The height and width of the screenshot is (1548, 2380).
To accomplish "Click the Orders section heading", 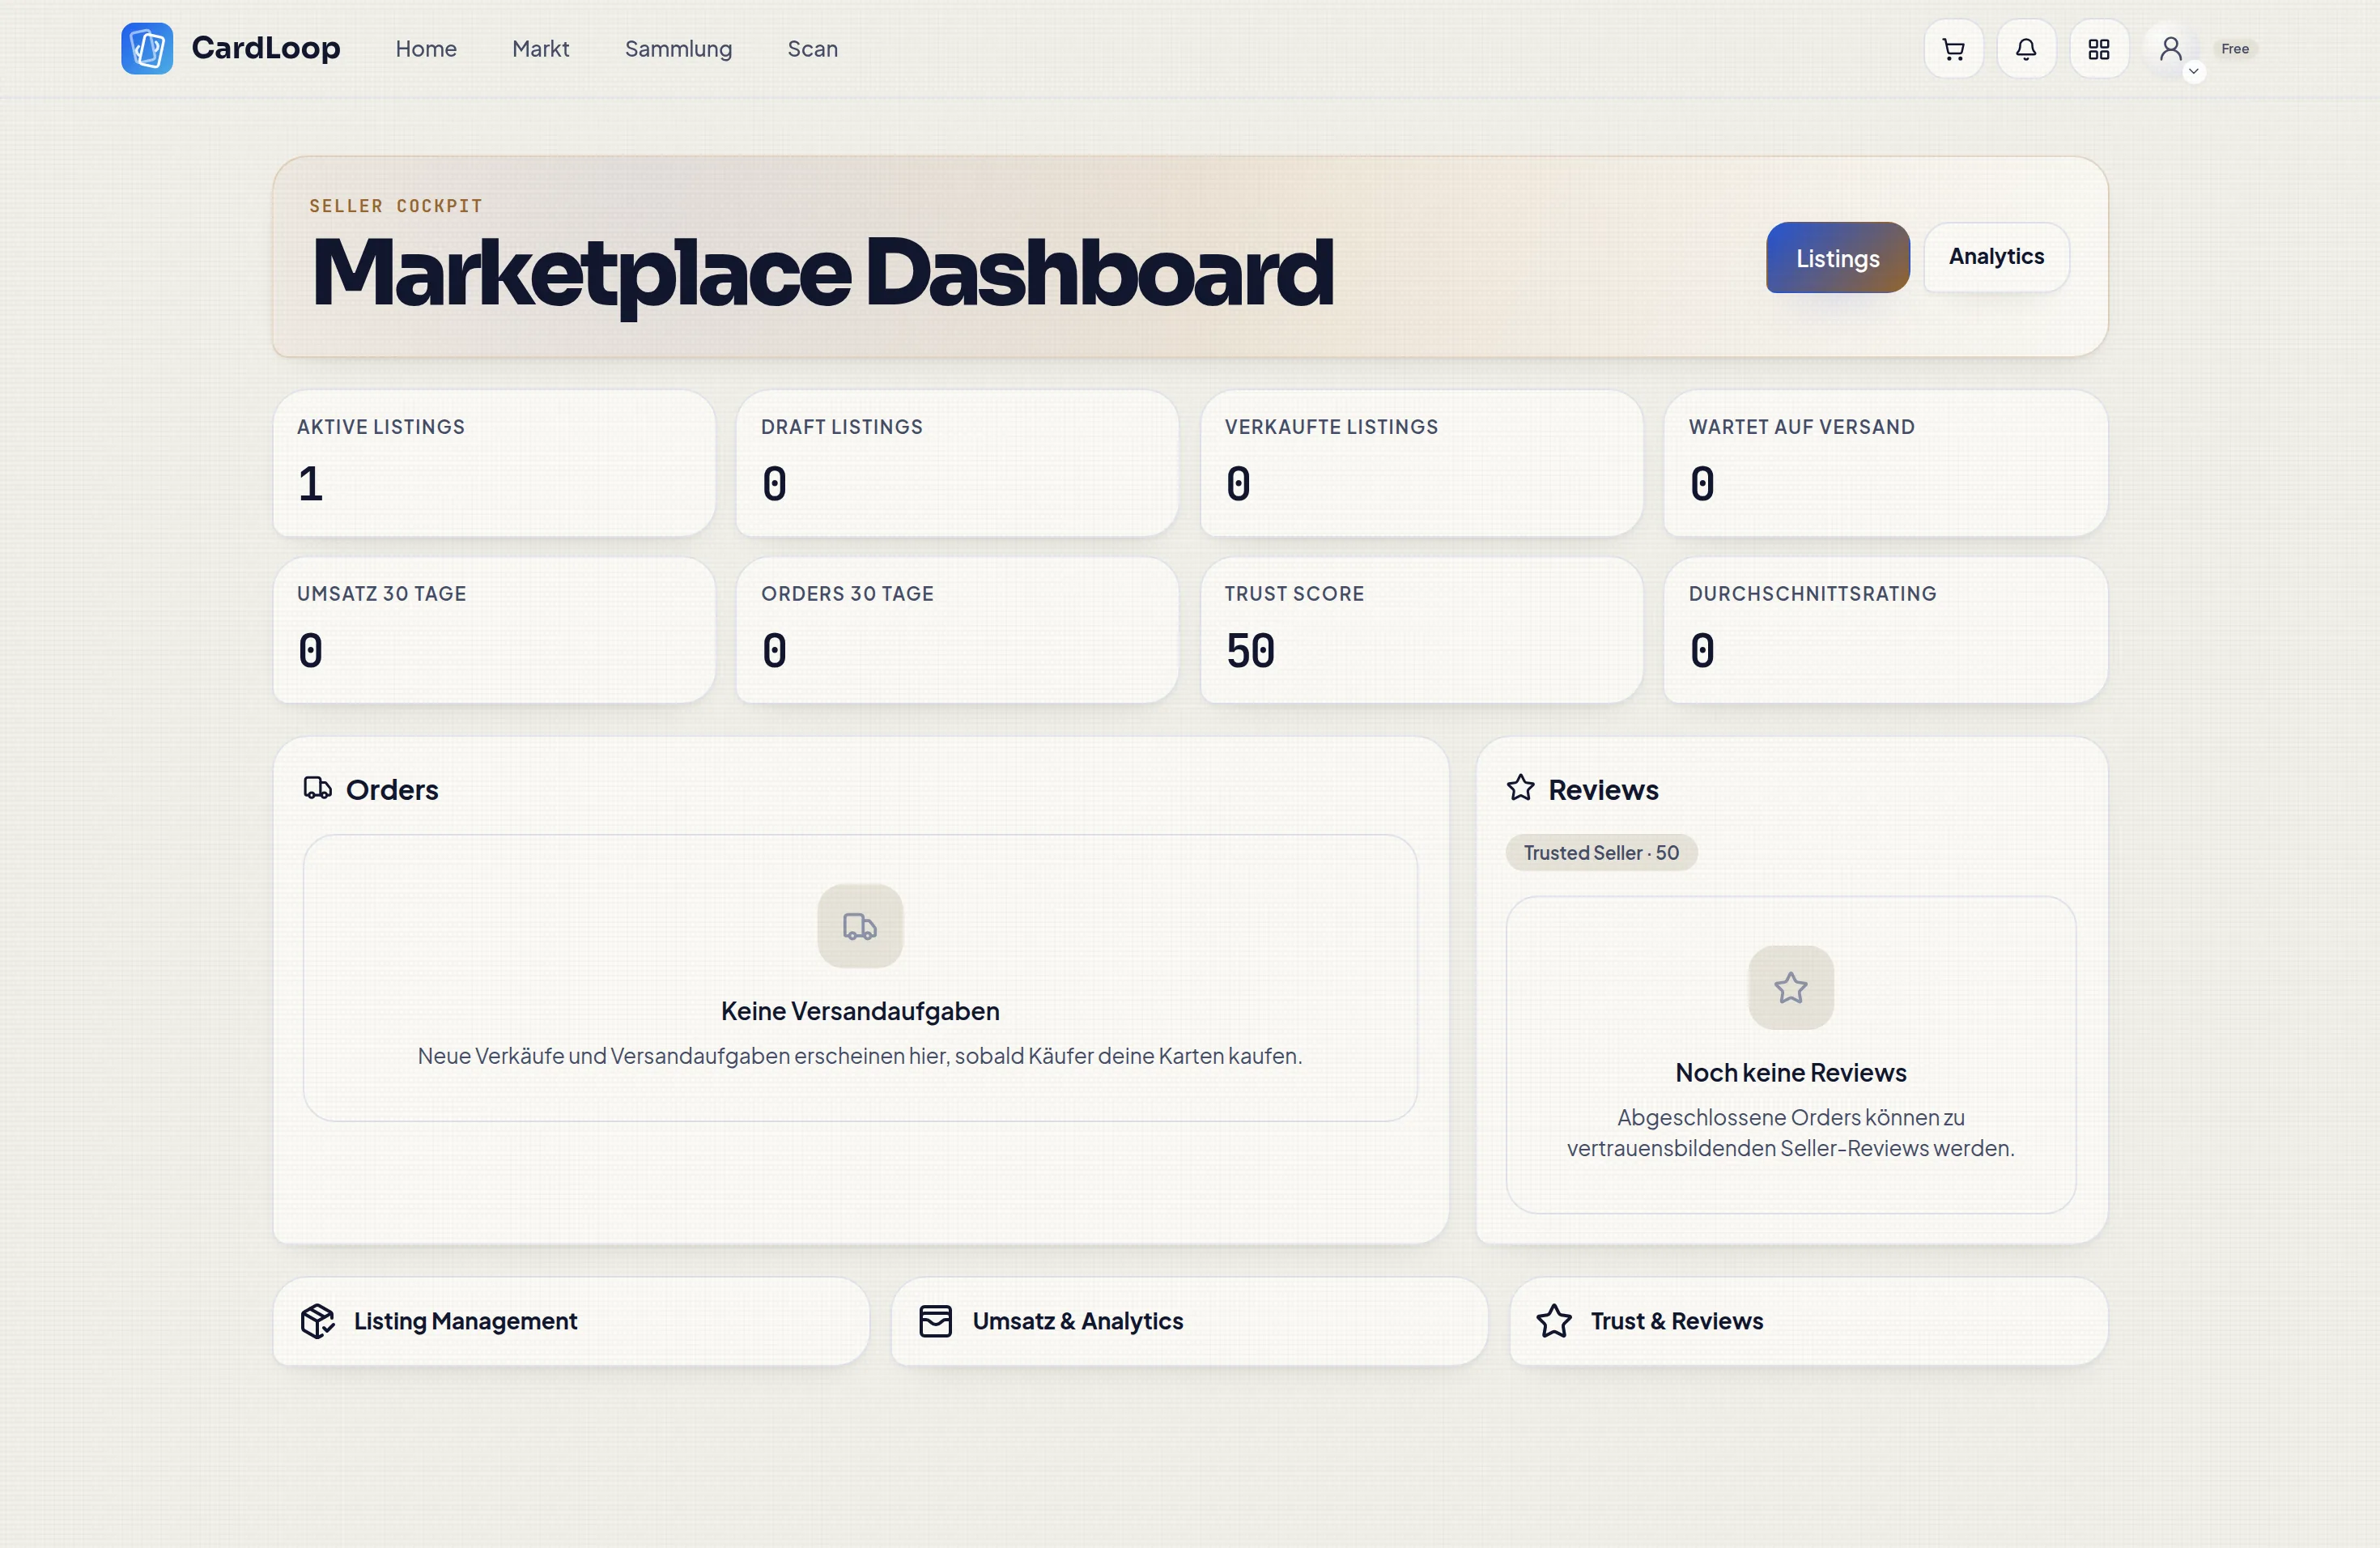I will tap(392, 790).
